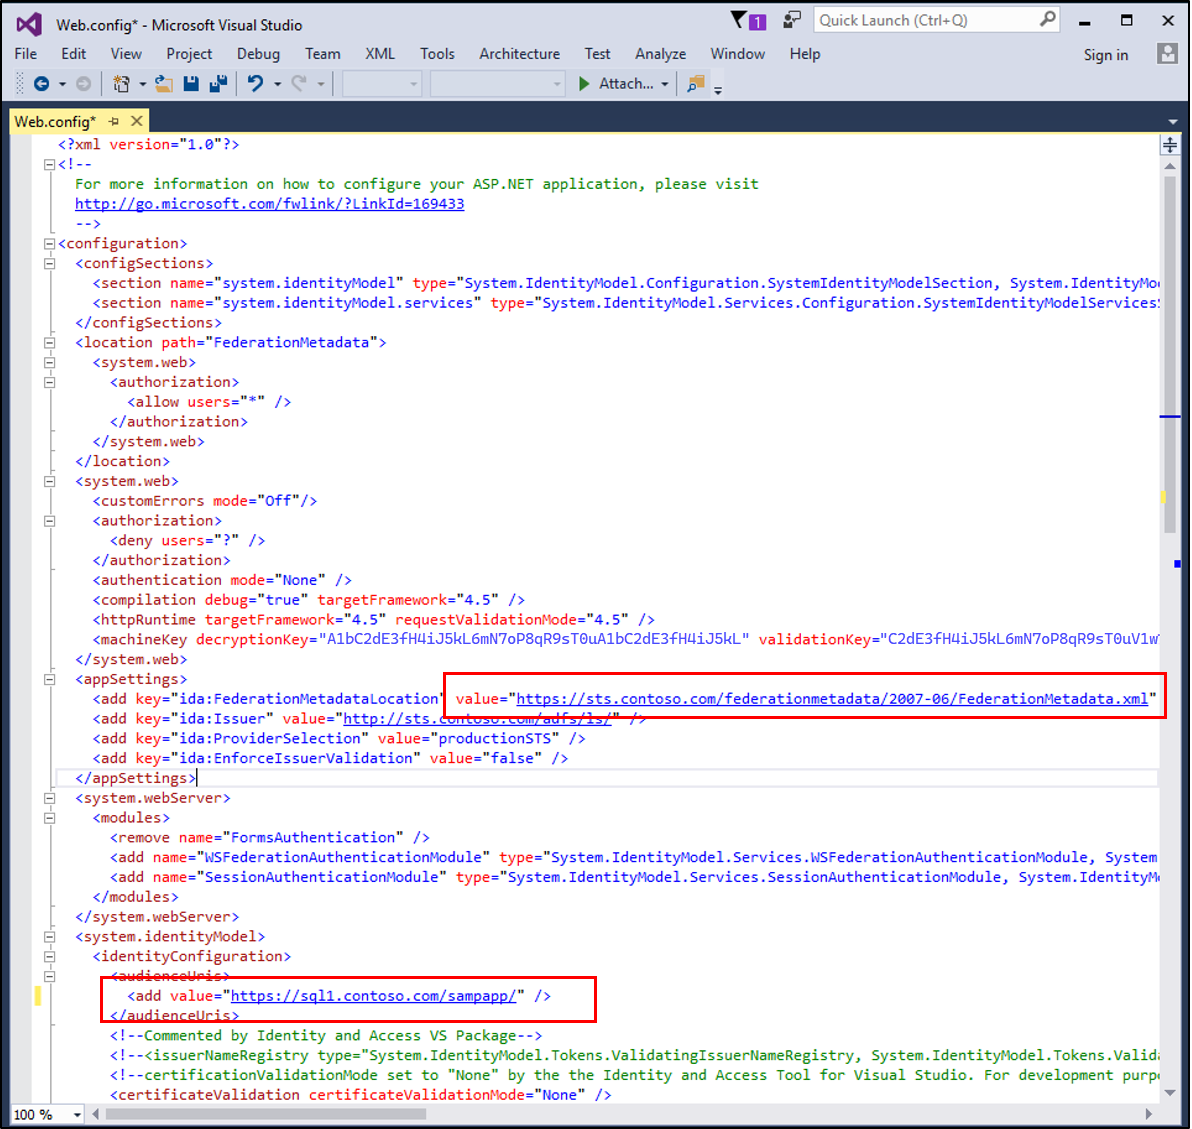Open the File menu
Viewport: 1192px width, 1129px height.
point(26,54)
